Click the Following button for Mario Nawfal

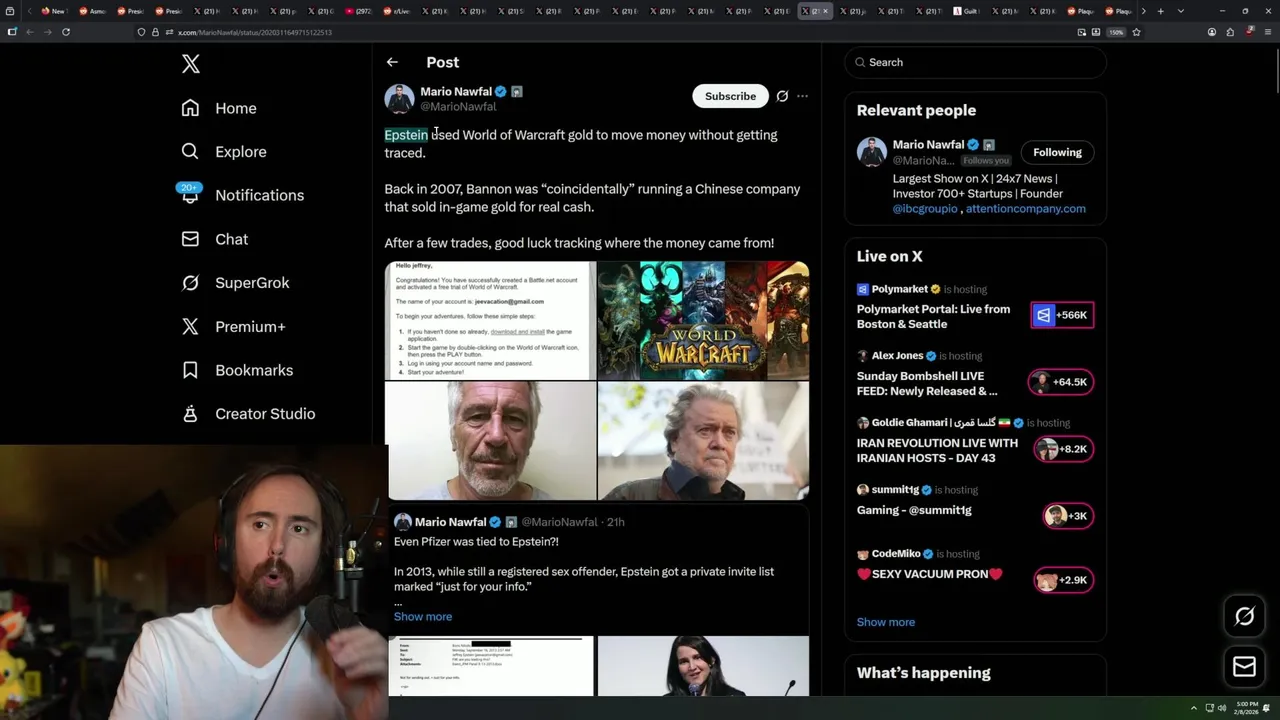pyautogui.click(x=1057, y=152)
